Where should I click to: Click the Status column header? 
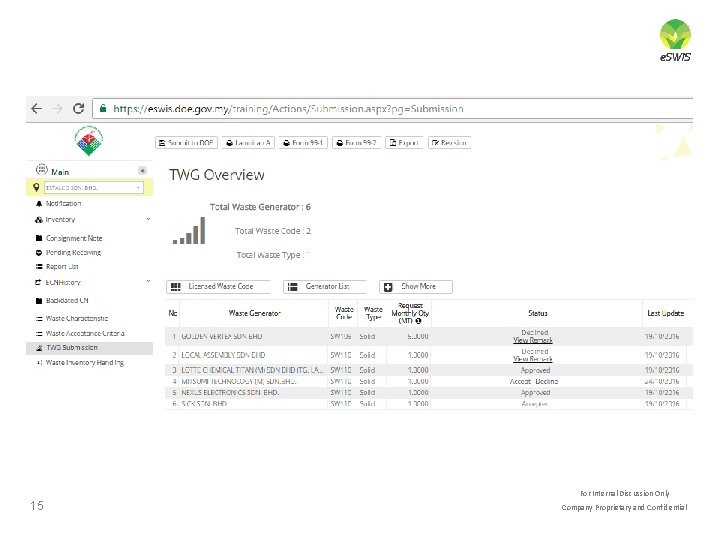[538, 314]
